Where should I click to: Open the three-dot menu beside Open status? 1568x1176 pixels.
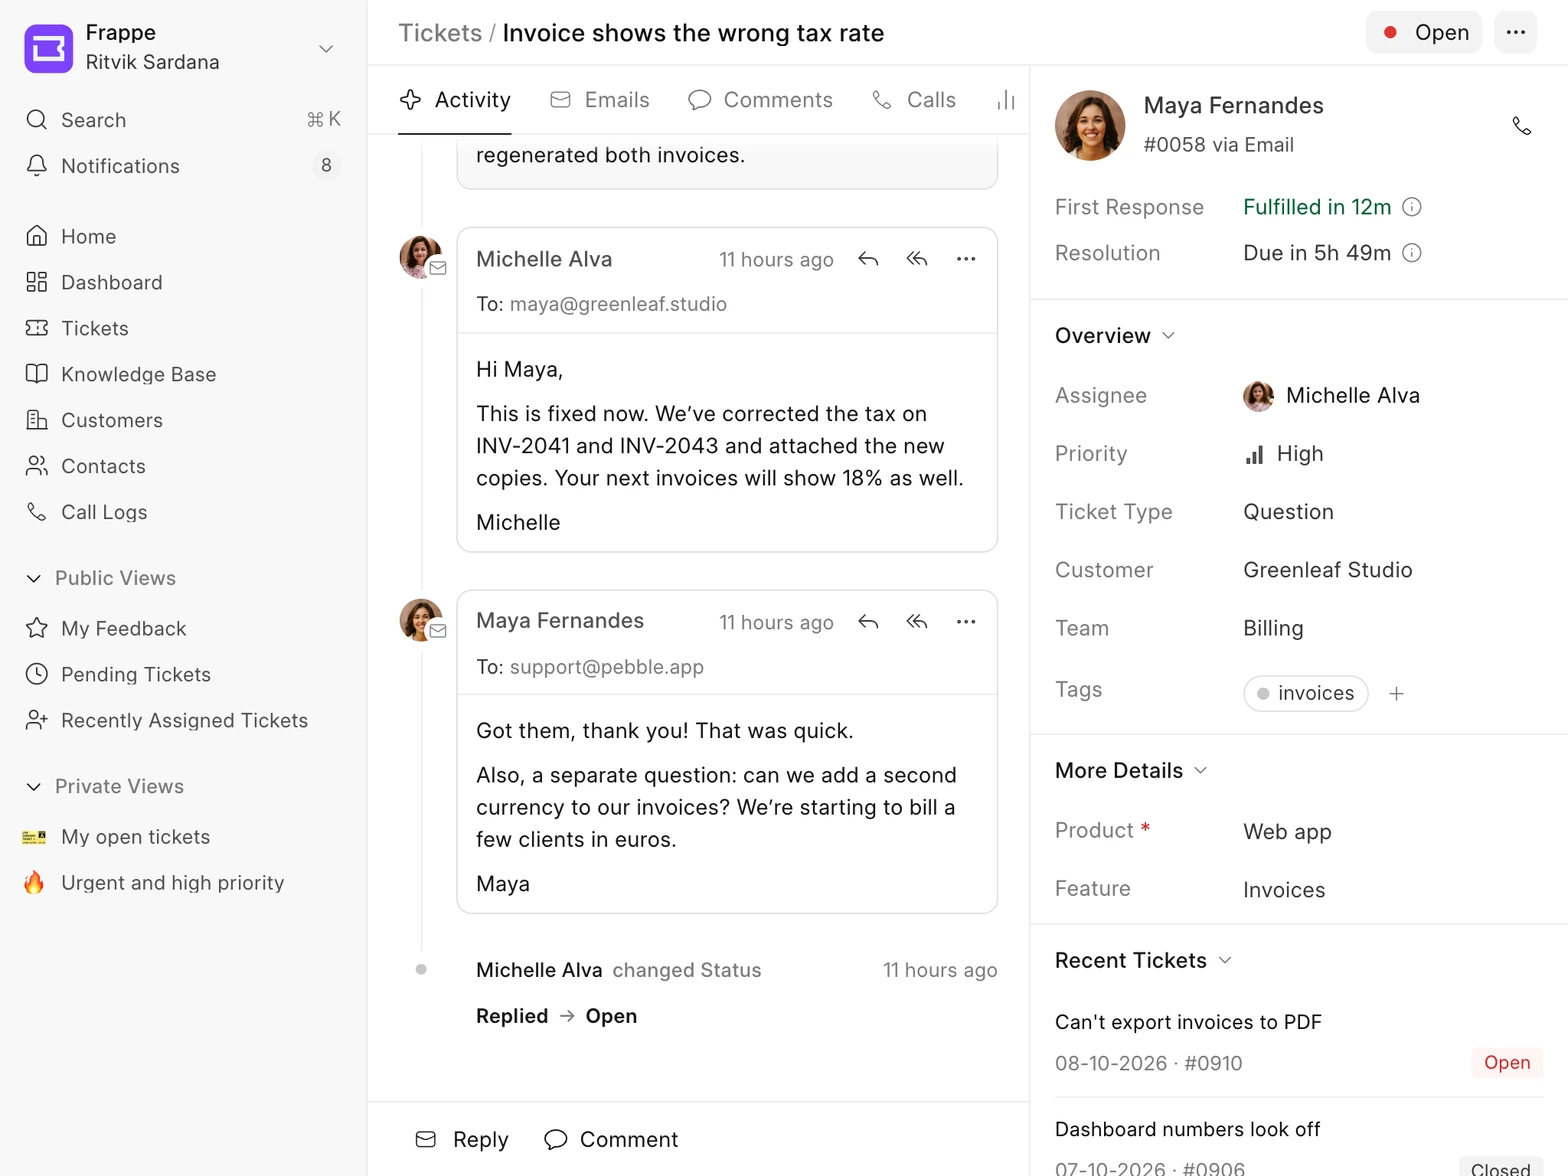(x=1515, y=33)
